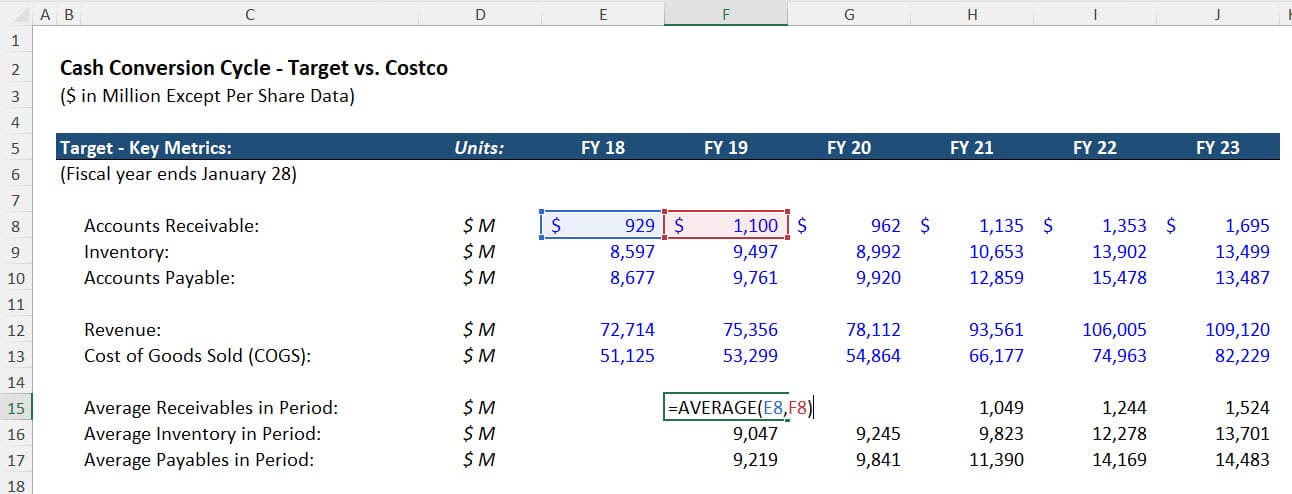Click inventory value 9,497
The height and width of the screenshot is (494, 1292).
(x=755, y=252)
